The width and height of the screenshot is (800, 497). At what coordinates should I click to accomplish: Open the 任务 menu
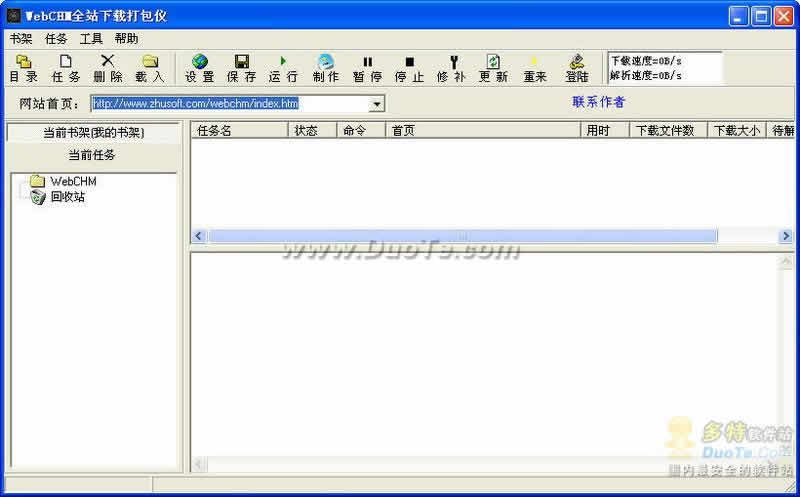pyautogui.click(x=56, y=39)
